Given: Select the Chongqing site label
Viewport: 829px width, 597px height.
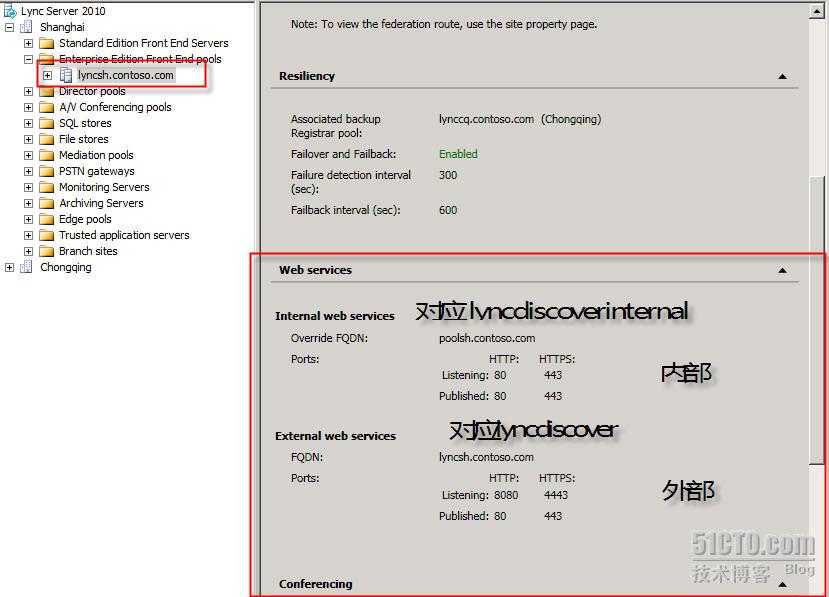Looking at the screenshot, I should [66, 267].
